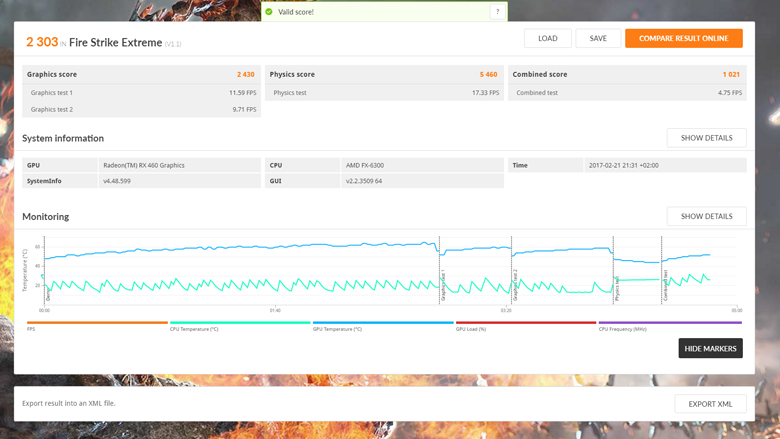Click the green valid score checkmark icon
780x439 pixels.
pos(269,12)
